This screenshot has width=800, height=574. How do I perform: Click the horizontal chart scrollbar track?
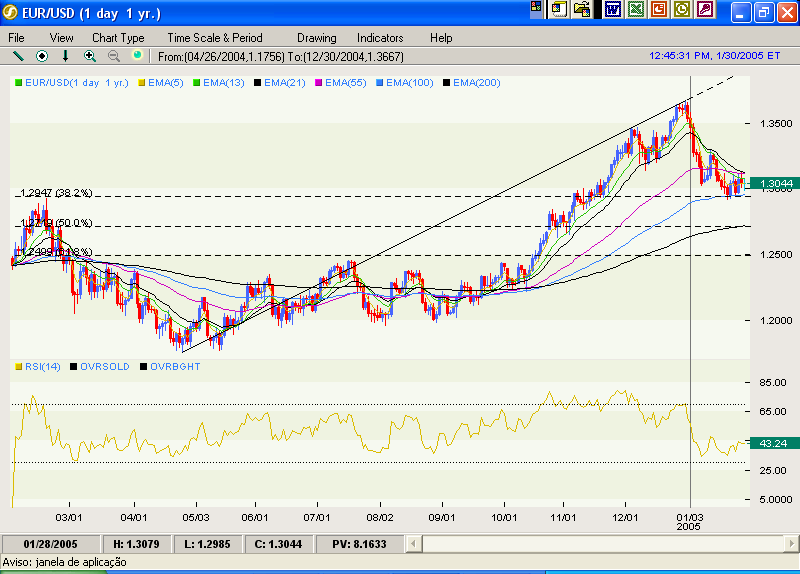[x=600, y=543]
